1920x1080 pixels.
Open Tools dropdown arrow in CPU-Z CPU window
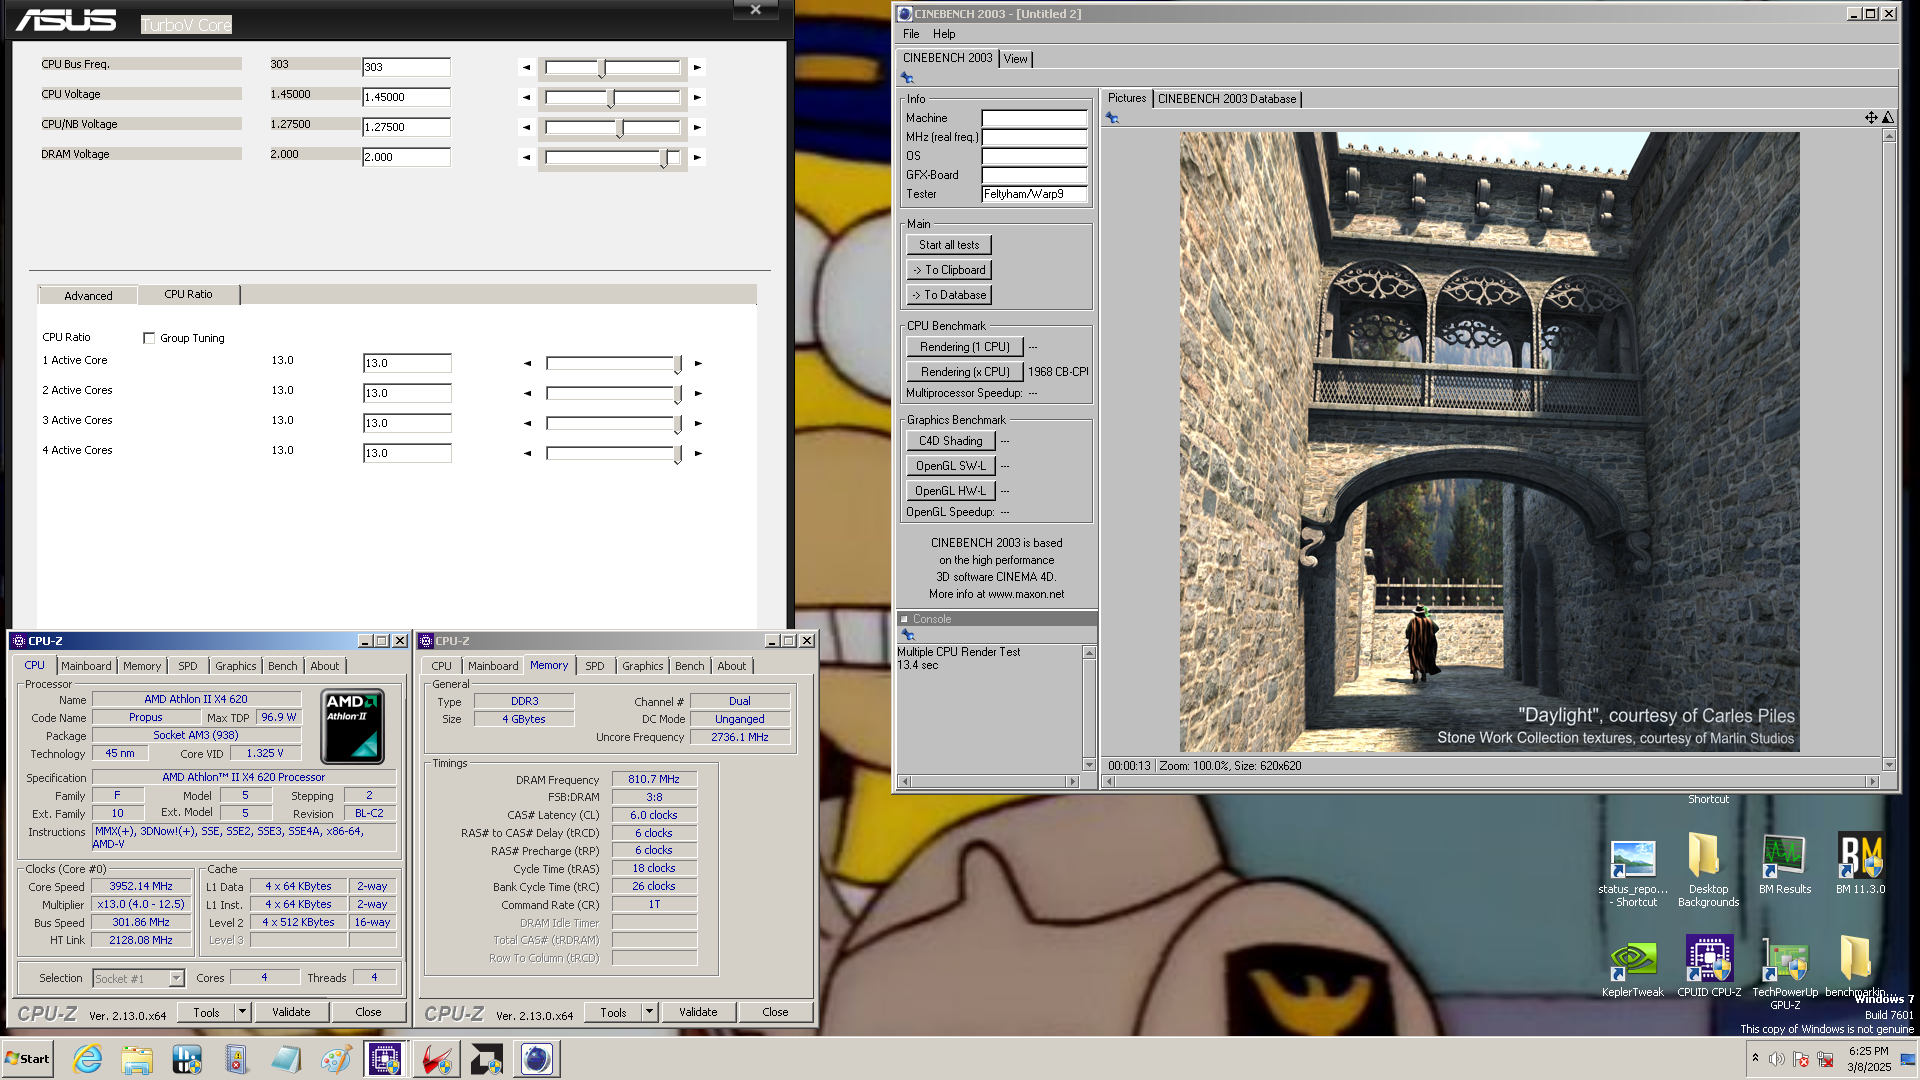(242, 1012)
